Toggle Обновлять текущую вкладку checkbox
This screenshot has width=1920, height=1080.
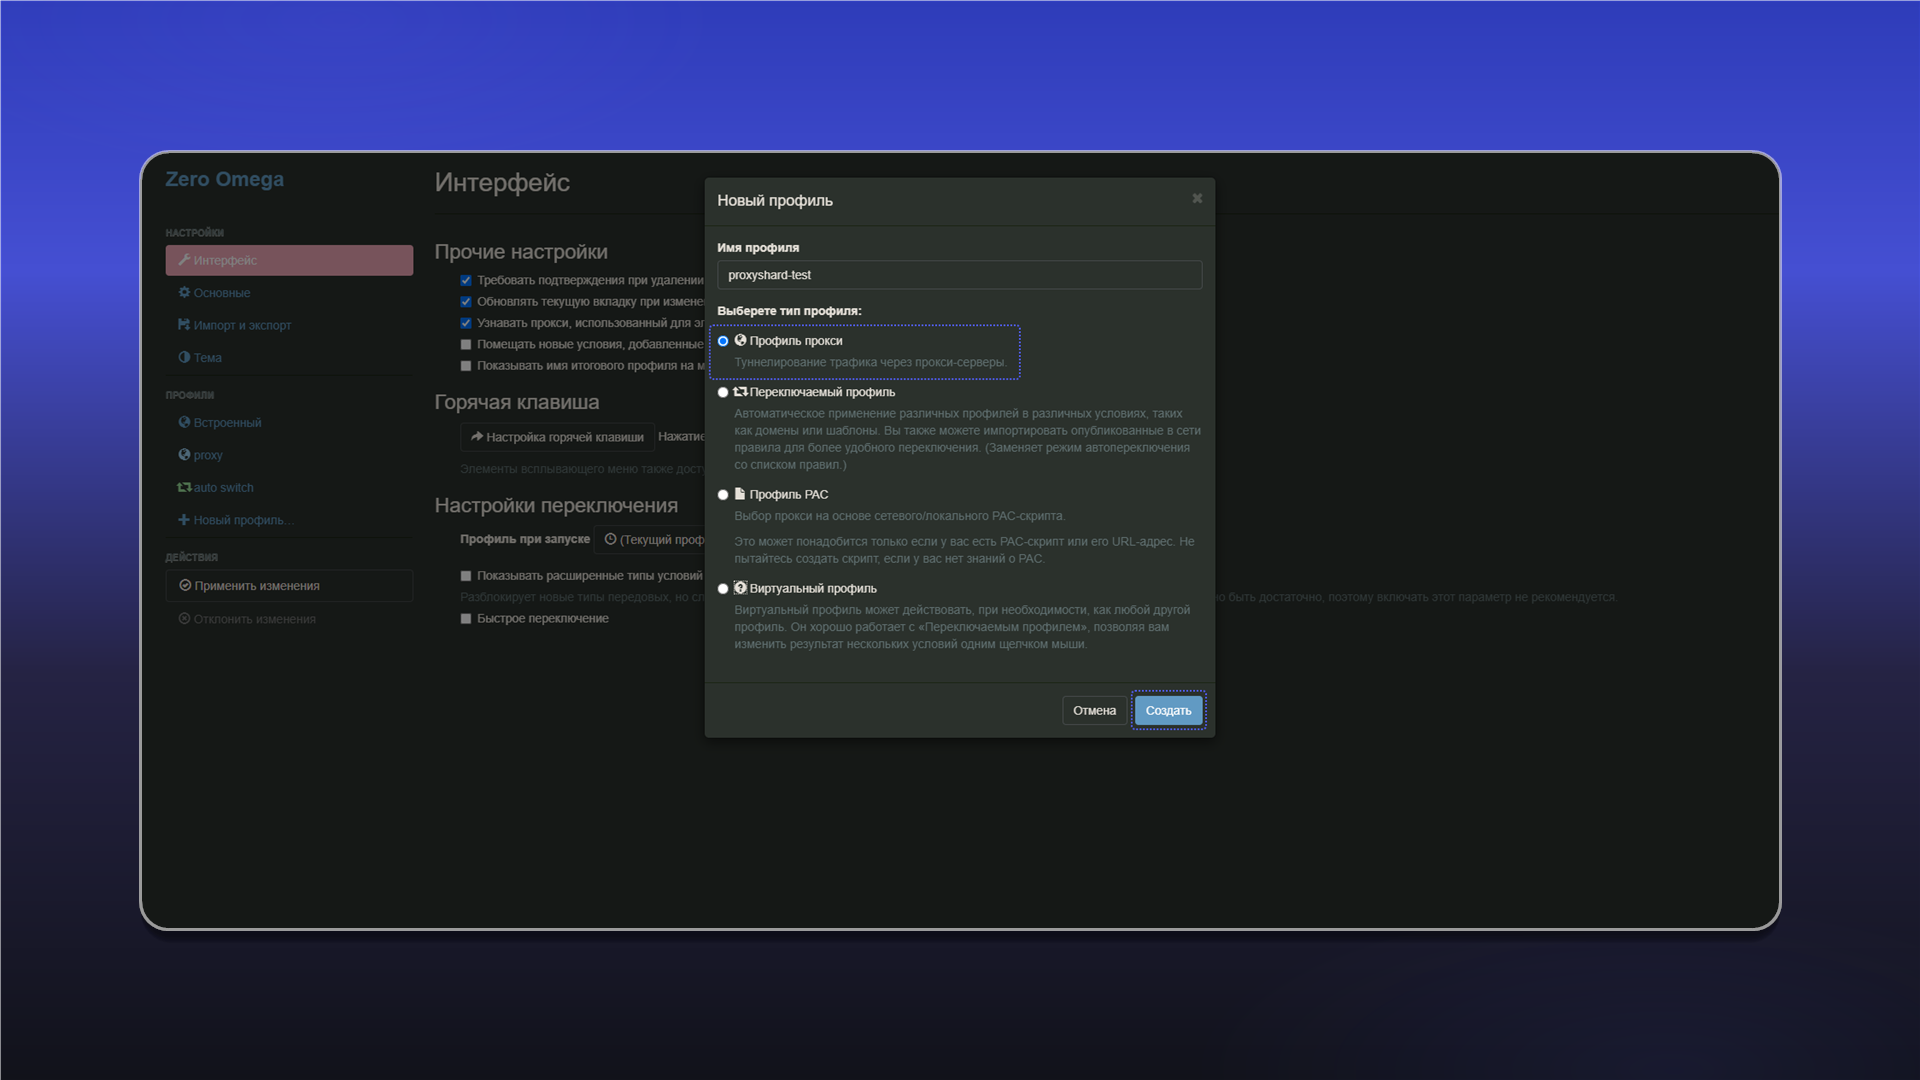466,302
